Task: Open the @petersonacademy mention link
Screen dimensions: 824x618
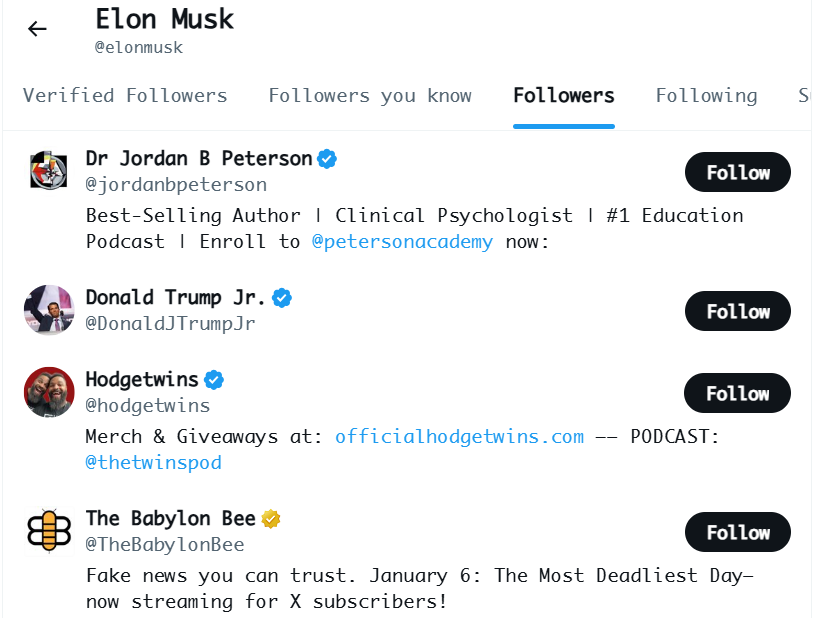Action: point(402,242)
